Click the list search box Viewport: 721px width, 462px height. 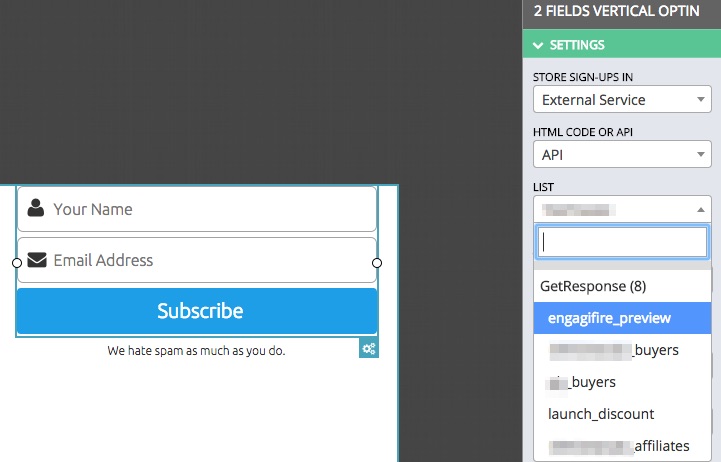pyautogui.click(x=621, y=242)
